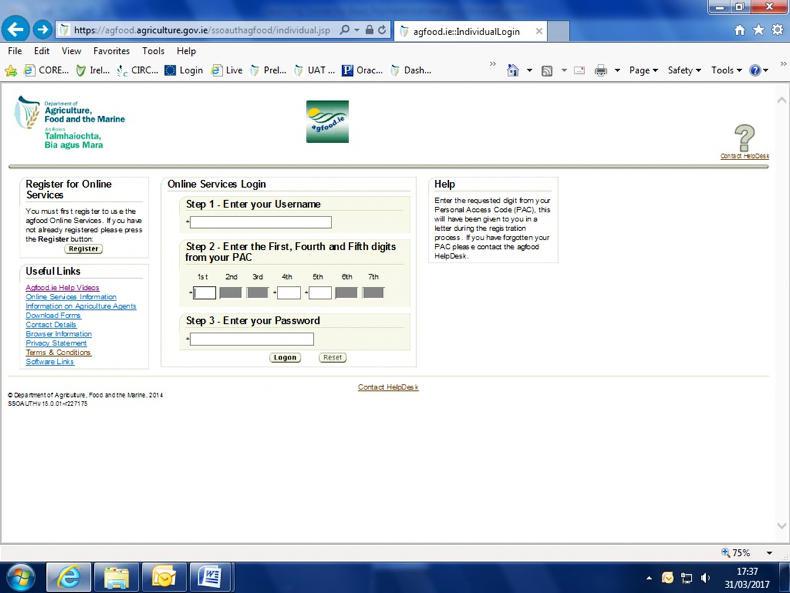
Task: Click the Favorites star icon top right
Action: click(x=759, y=30)
